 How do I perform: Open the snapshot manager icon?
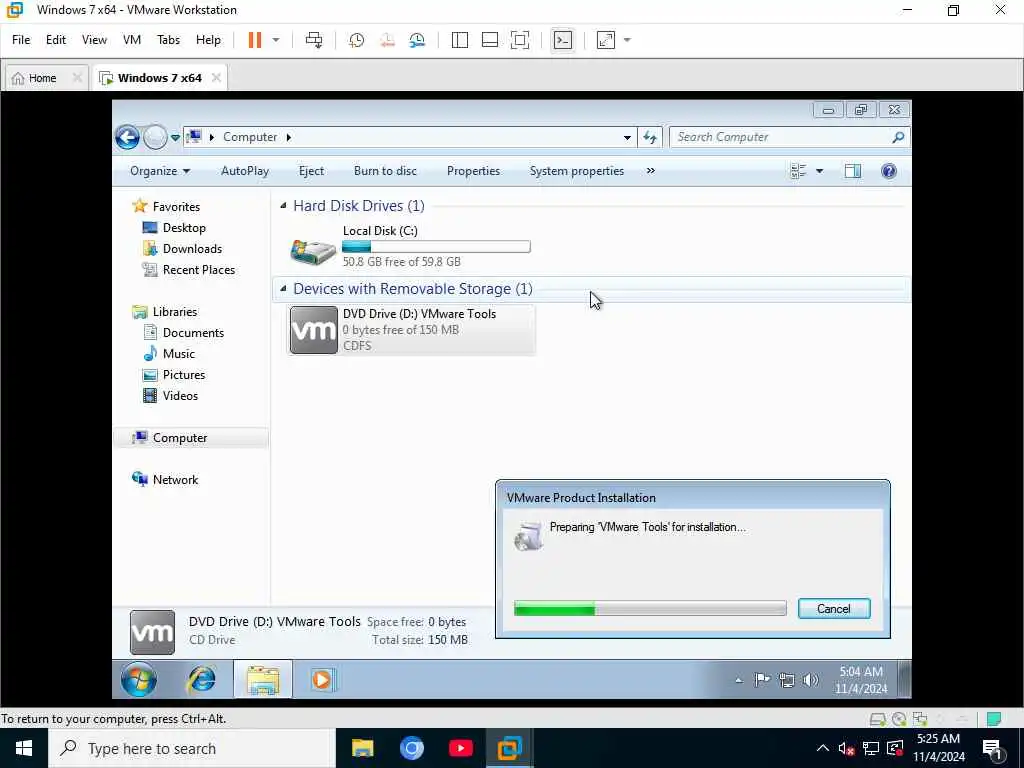[x=417, y=40]
